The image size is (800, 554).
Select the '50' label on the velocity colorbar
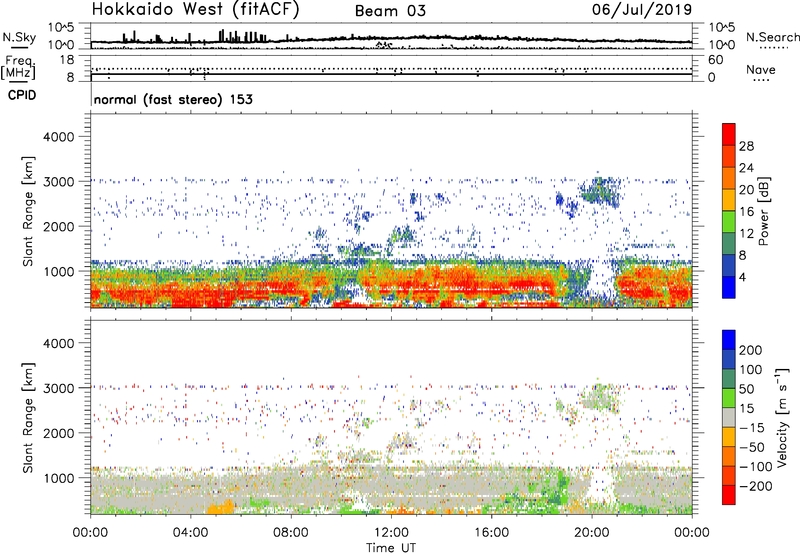coord(746,389)
